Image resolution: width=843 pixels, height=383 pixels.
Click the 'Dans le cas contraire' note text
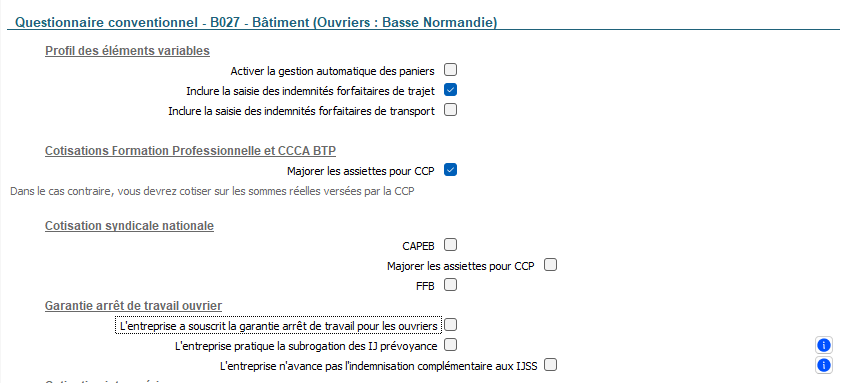tap(212, 191)
